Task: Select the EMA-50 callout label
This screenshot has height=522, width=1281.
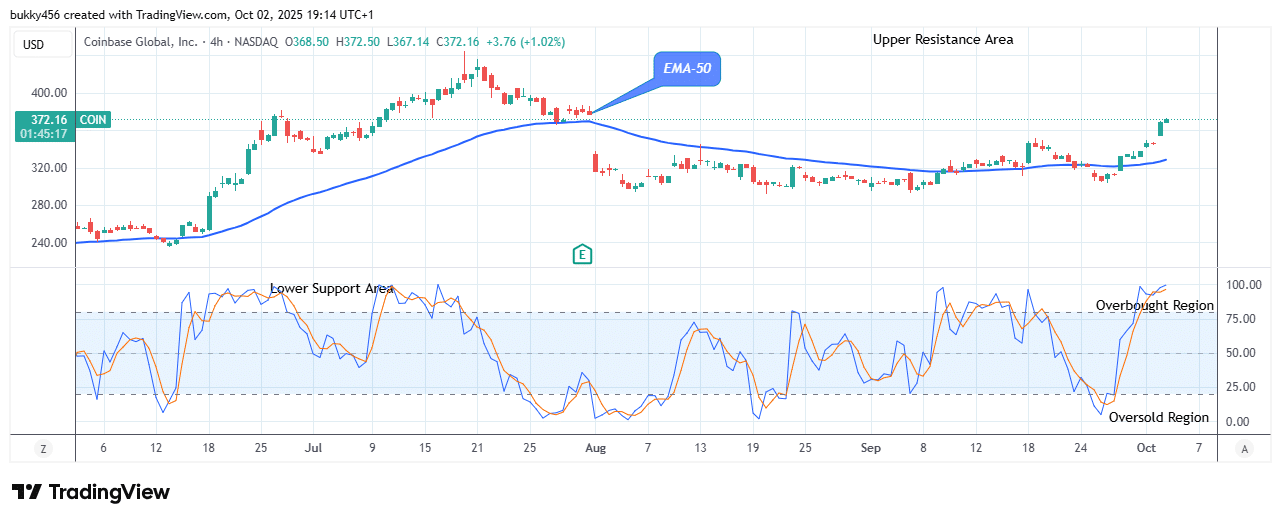Action: tap(687, 69)
